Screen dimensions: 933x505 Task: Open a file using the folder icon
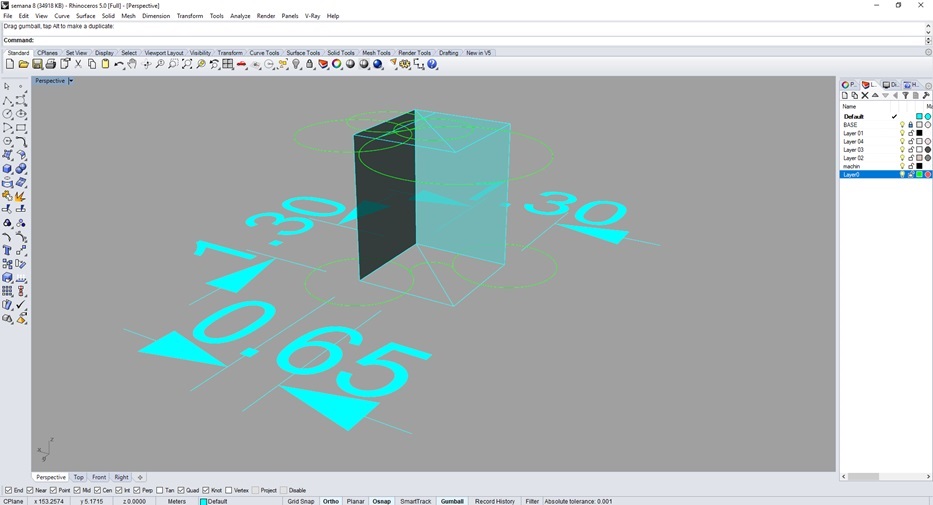pos(23,64)
